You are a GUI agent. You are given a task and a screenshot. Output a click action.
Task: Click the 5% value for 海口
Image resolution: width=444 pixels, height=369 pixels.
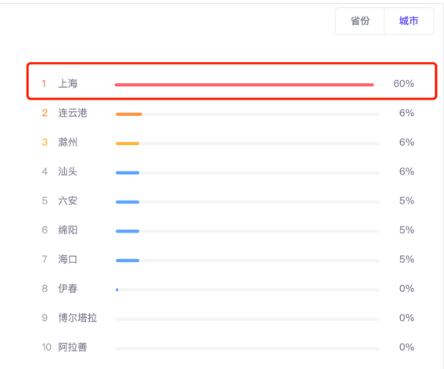(407, 259)
